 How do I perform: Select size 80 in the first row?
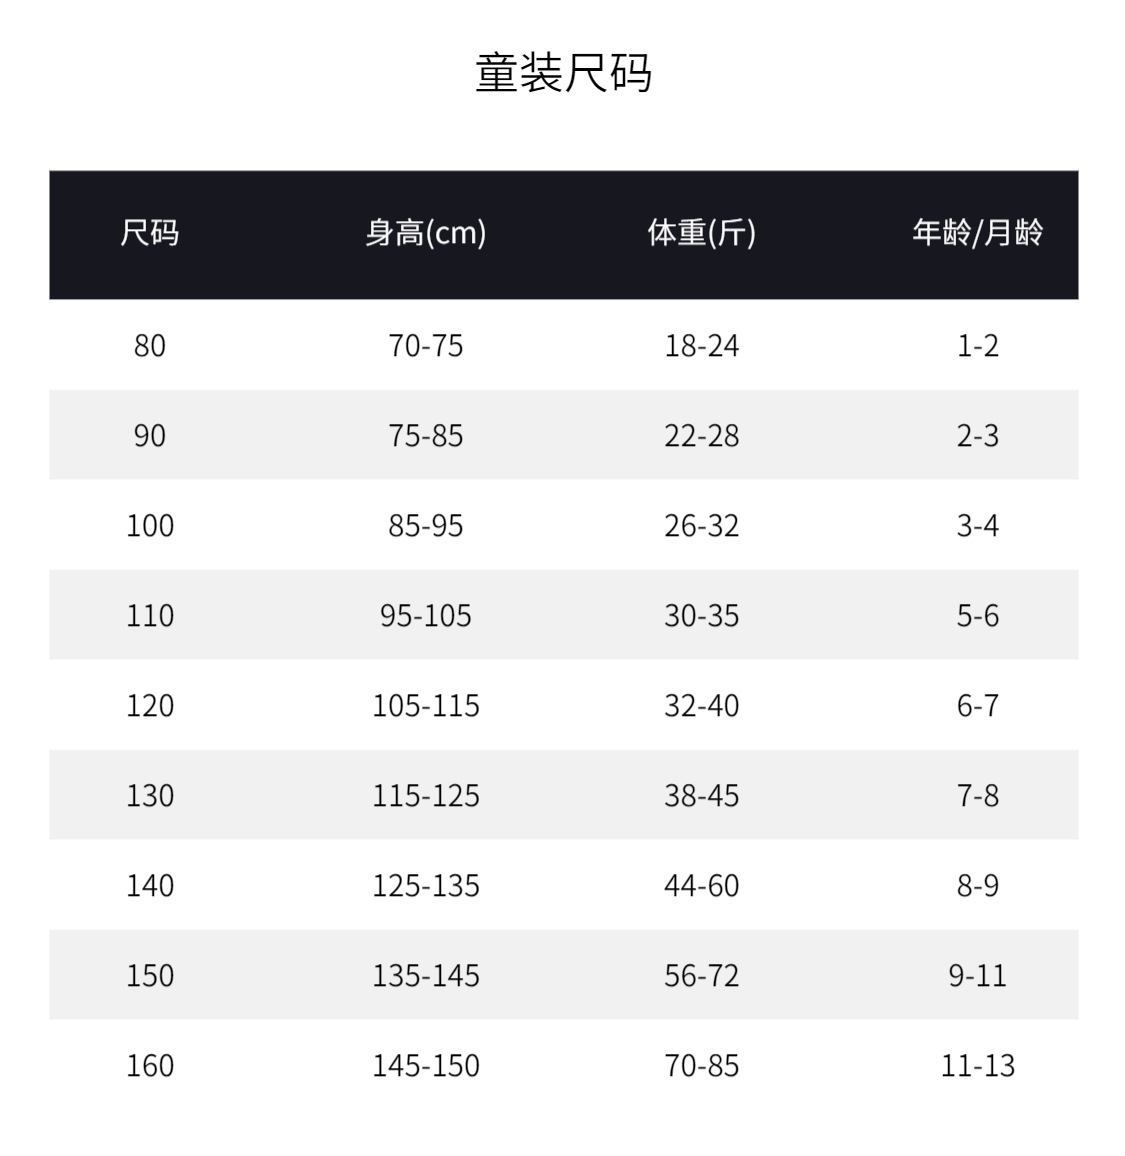[x=150, y=346]
